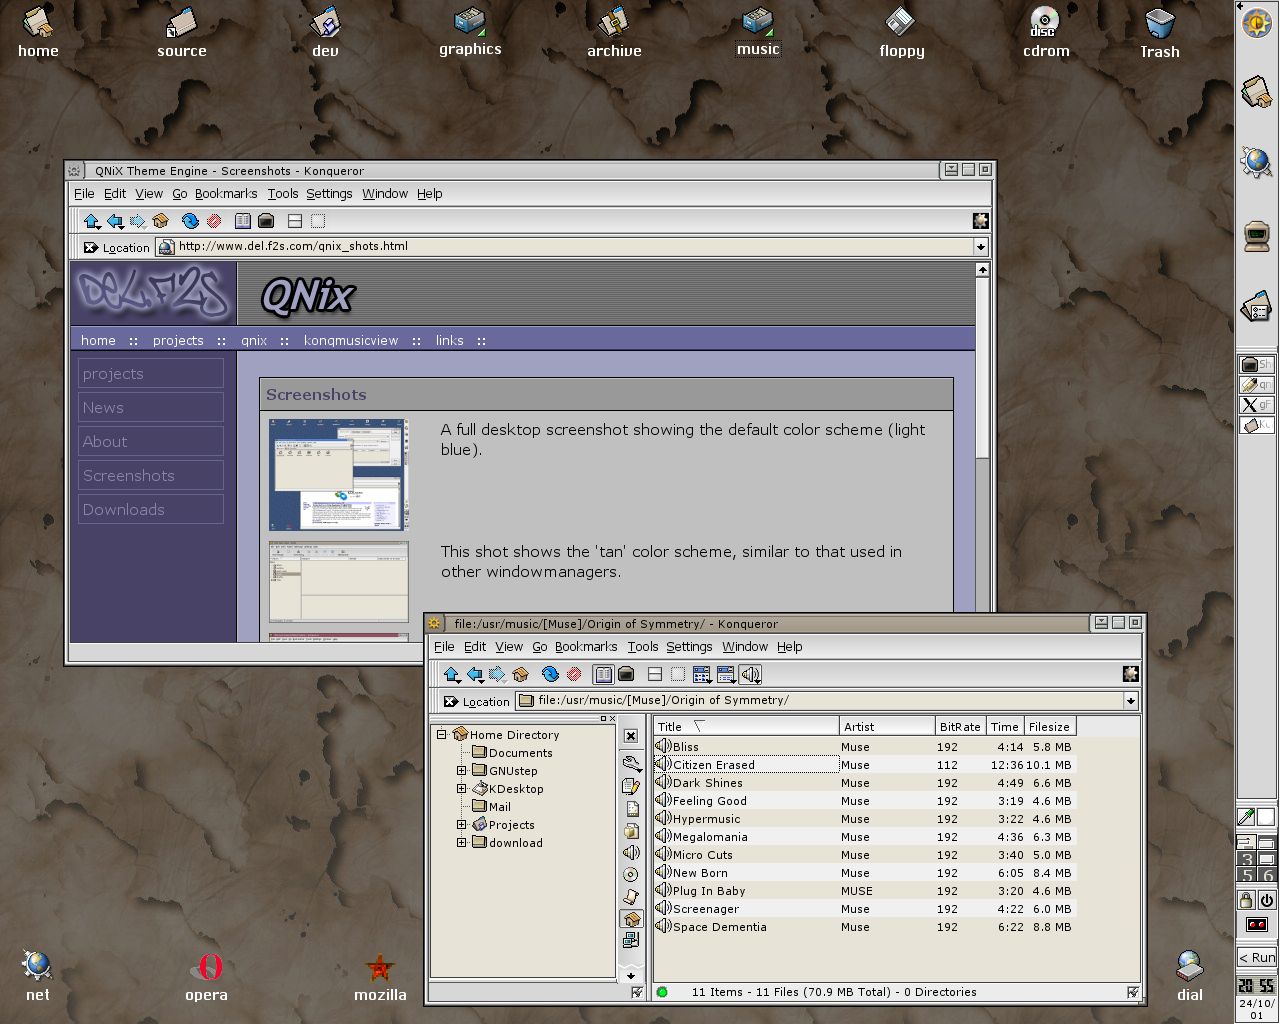Toggle link checkbox at music list status bar
This screenshot has height=1024, width=1280.
click(1132, 992)
